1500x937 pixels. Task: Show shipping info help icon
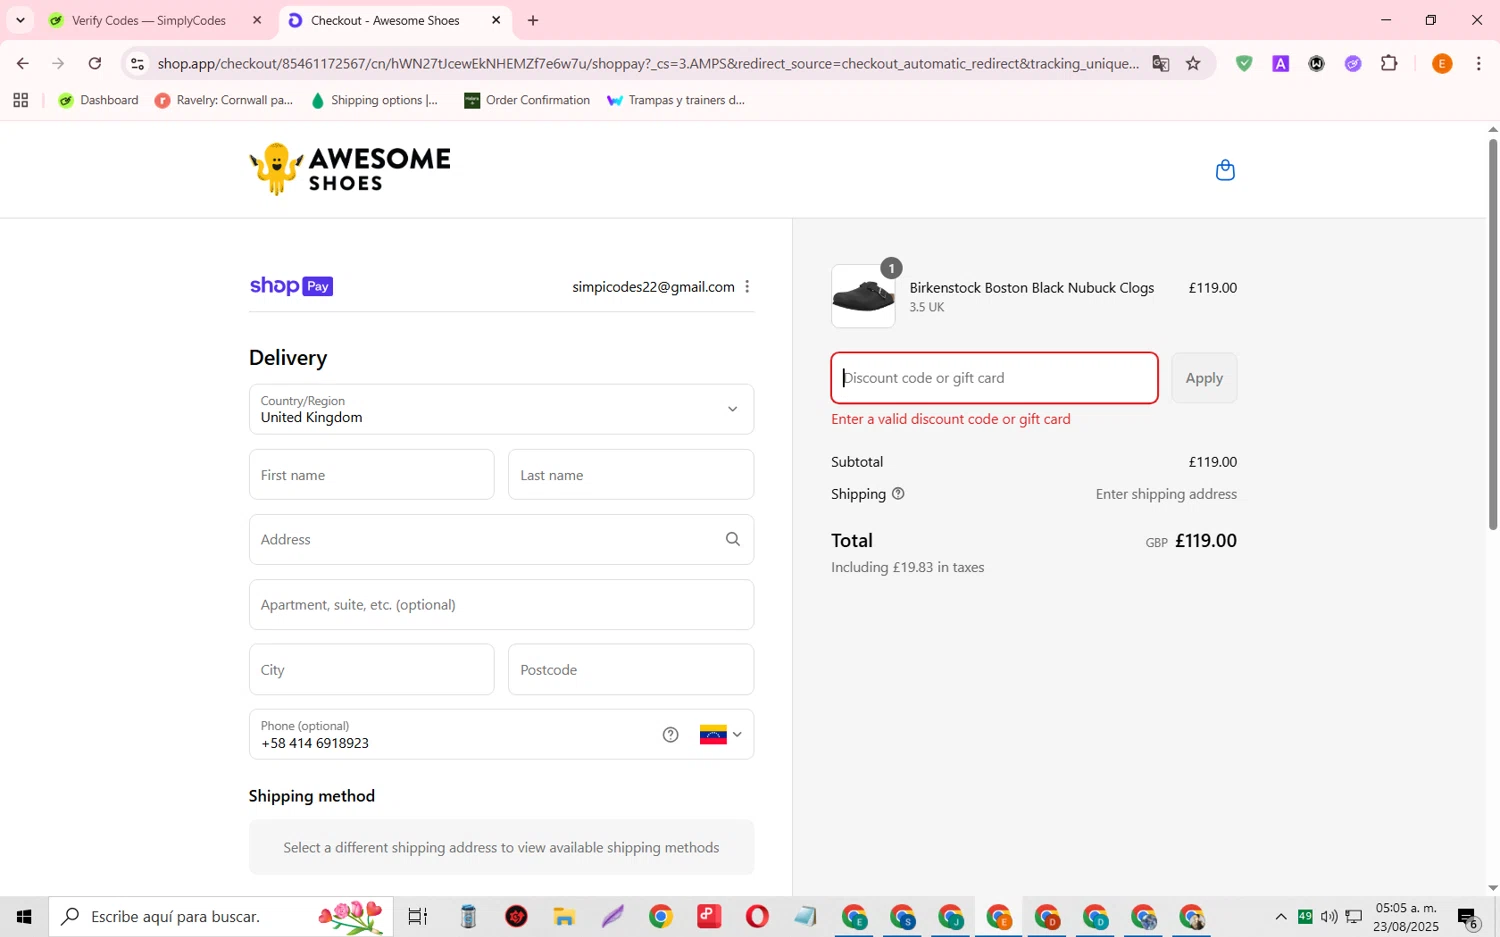tap(898, 494)
